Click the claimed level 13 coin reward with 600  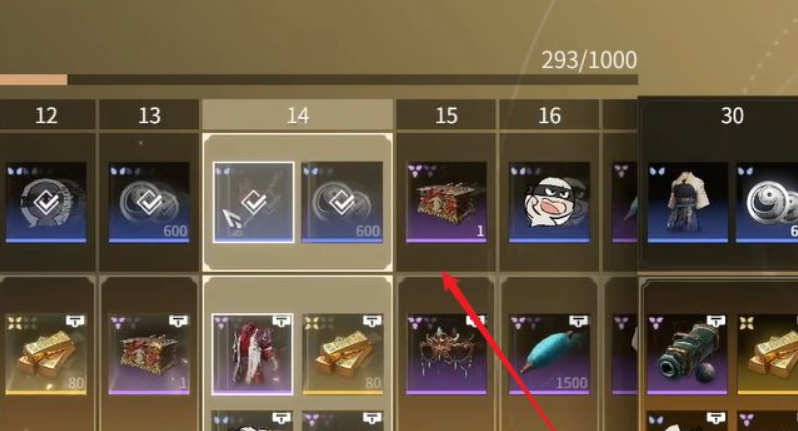tap(149, 202)
